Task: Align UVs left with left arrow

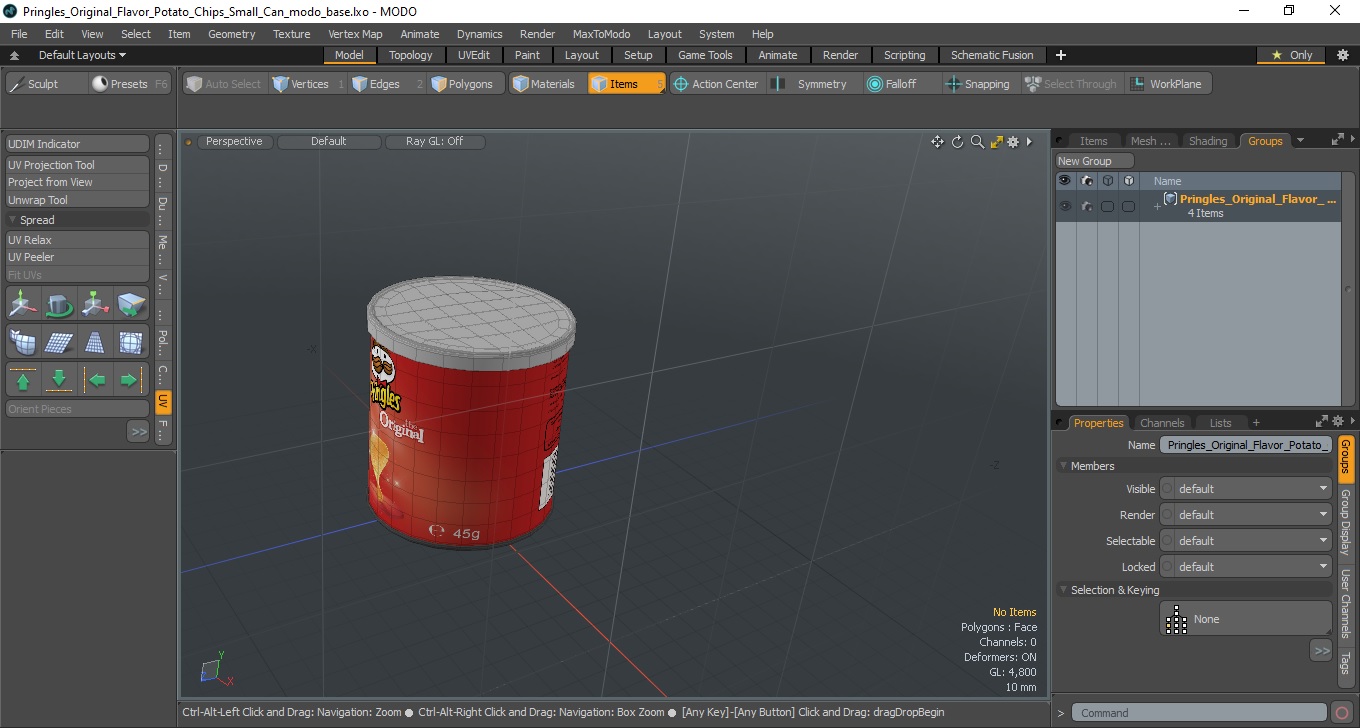Action: (95, 380)
